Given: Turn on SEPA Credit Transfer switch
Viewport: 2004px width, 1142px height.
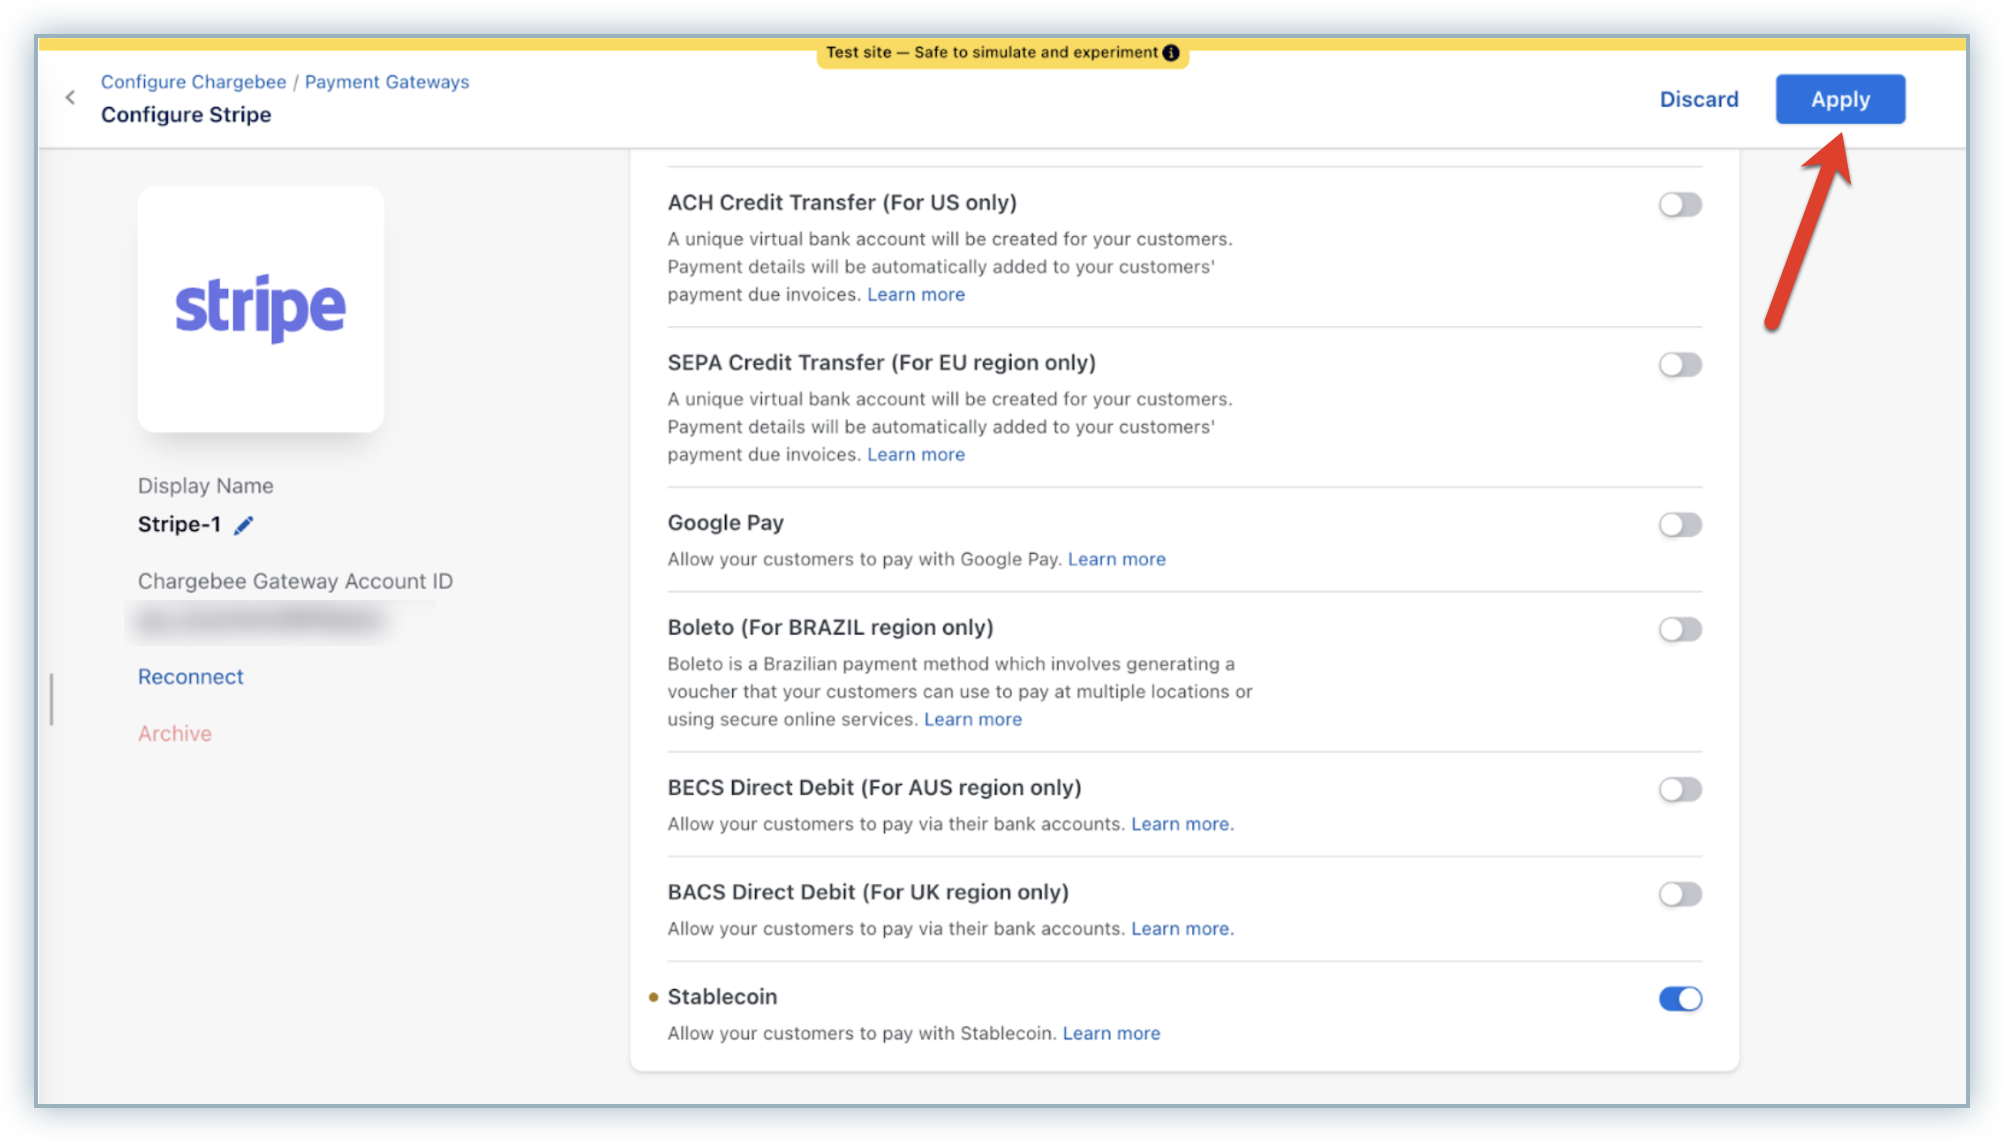Looking at the screenshot, I should 1679,365.
